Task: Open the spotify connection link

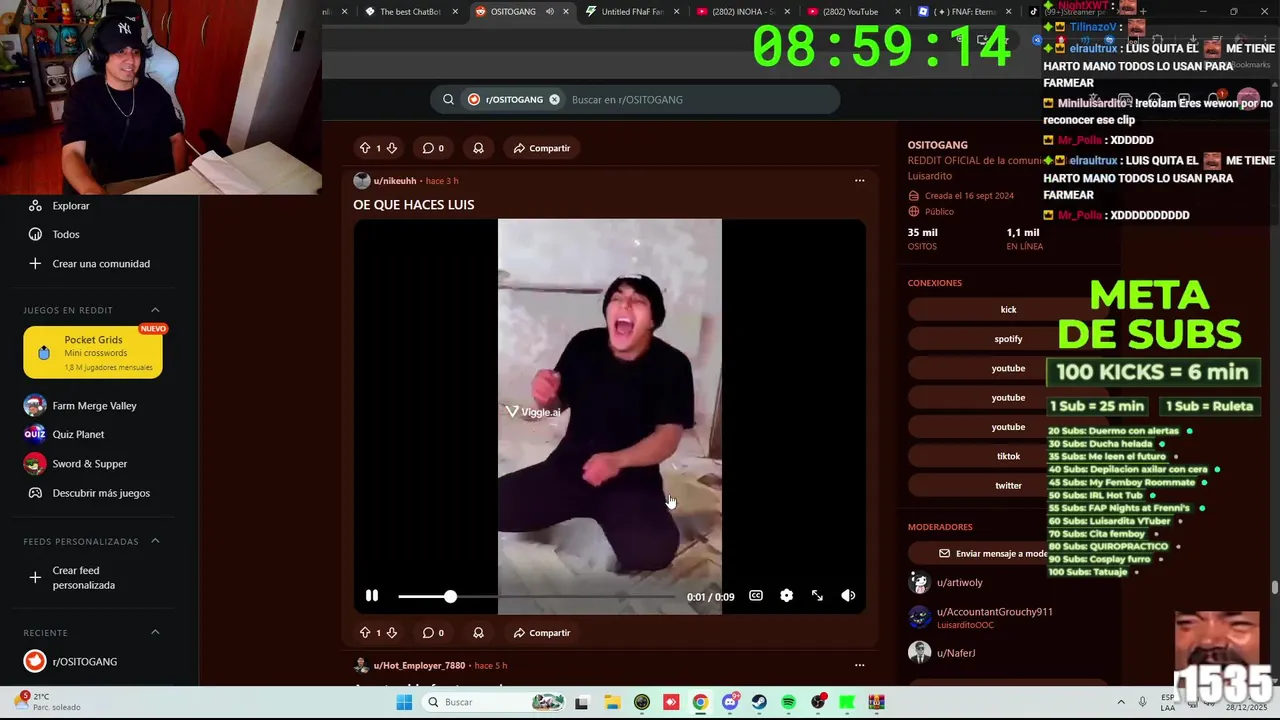Action: click(1008, 339)
